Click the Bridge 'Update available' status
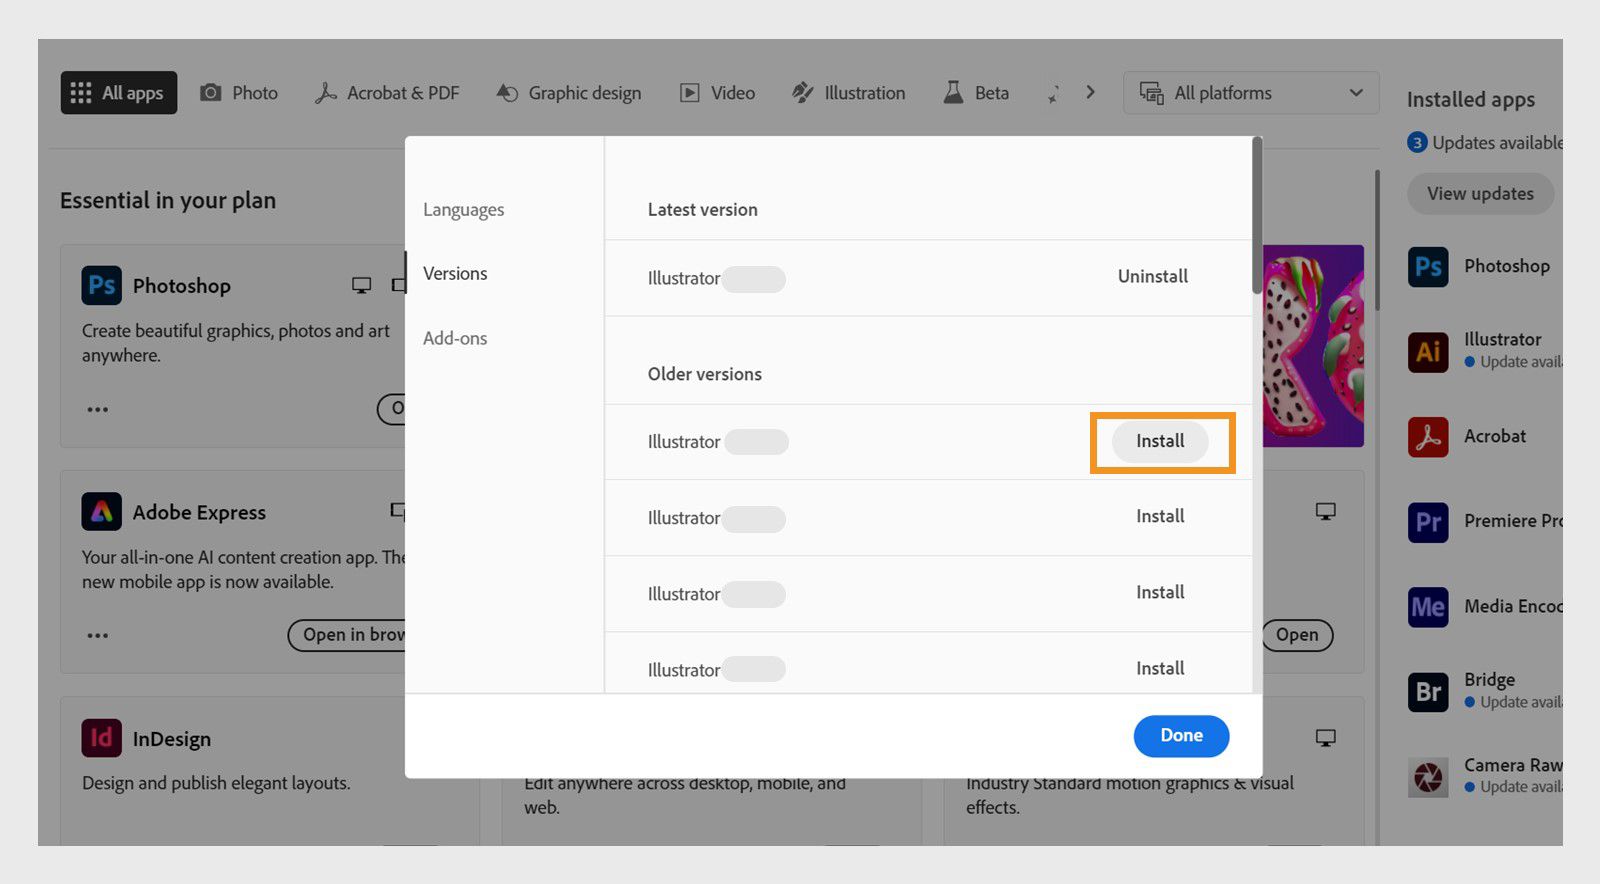1600x884 pixels. [x=1514, y=703]
